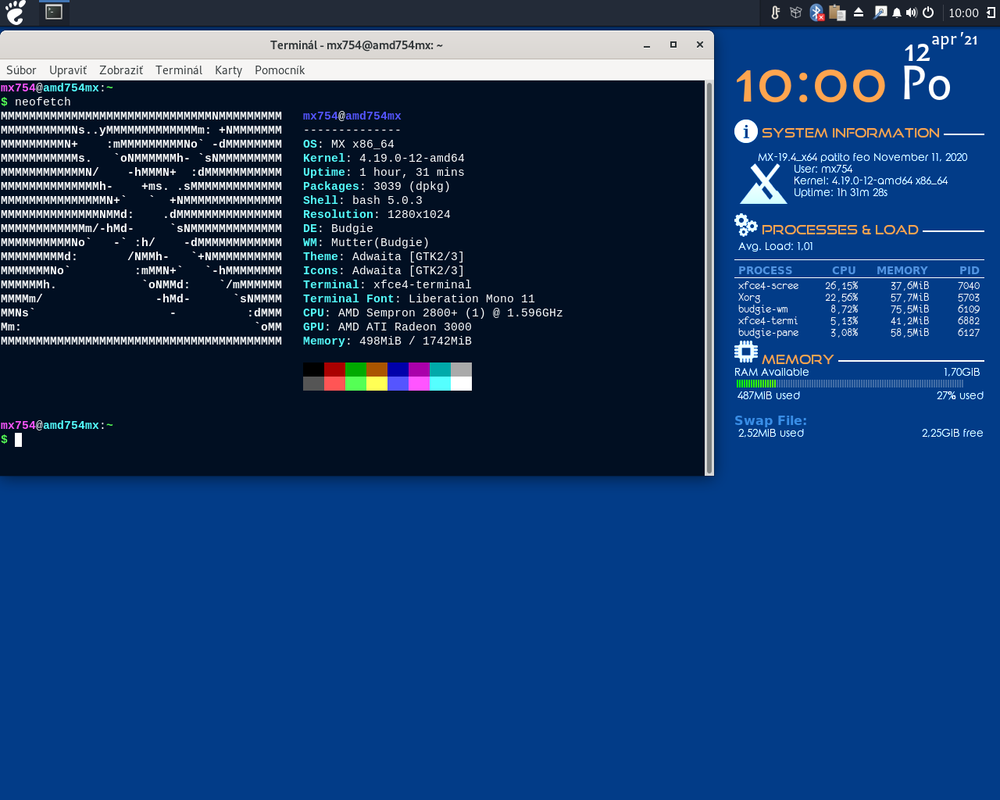Open the Pomocník menu

(x=279, y=70)
